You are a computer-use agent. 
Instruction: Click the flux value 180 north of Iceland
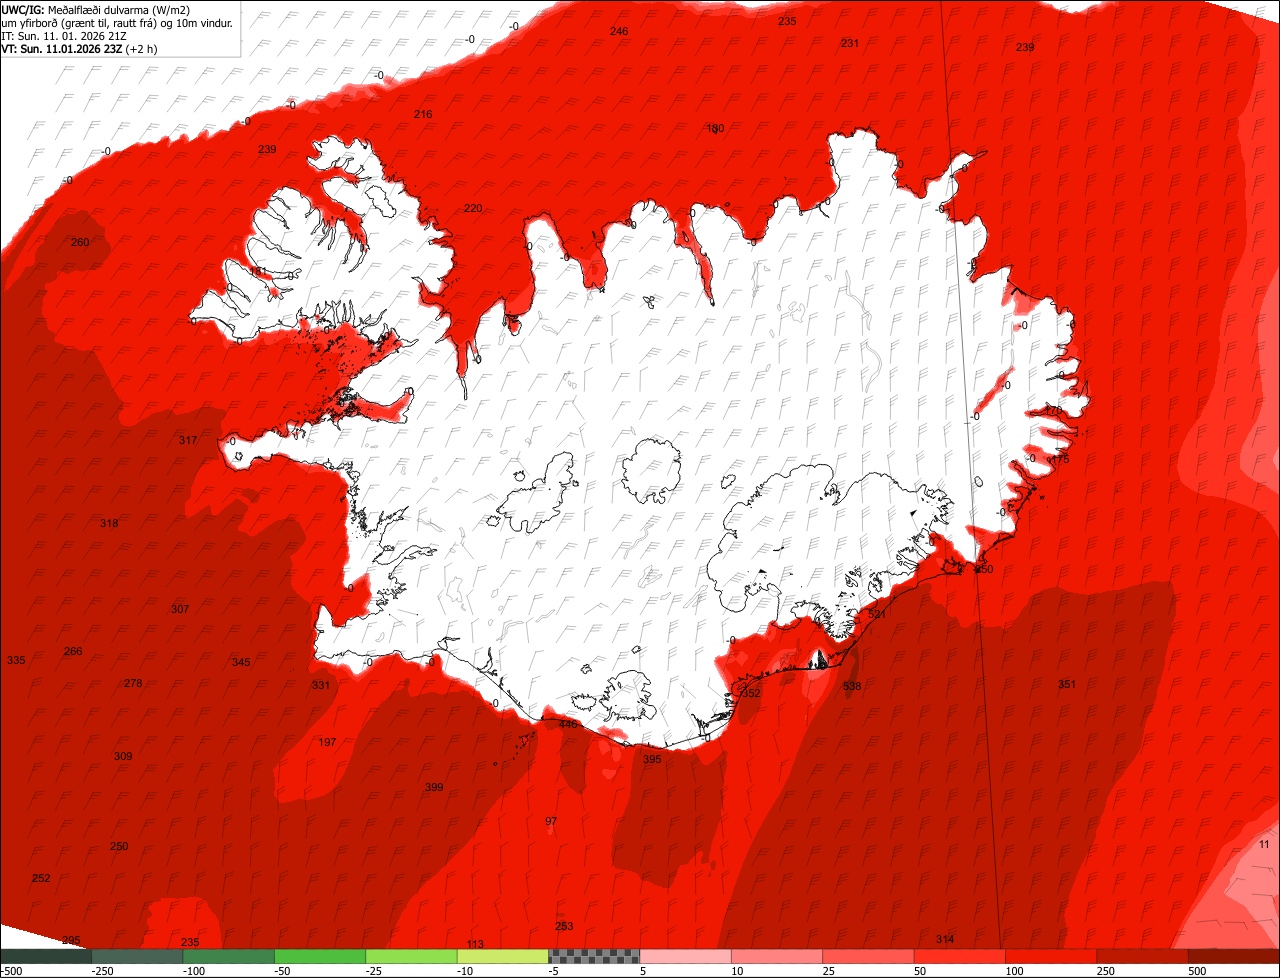coord(715,128)
